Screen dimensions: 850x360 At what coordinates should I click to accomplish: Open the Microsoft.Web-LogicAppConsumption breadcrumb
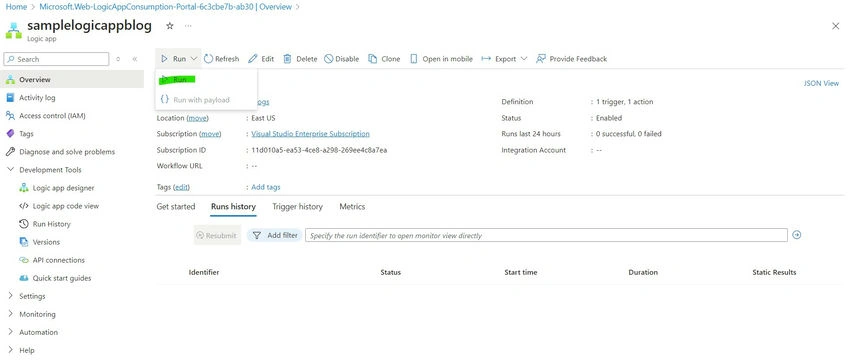tap(165, 7)
